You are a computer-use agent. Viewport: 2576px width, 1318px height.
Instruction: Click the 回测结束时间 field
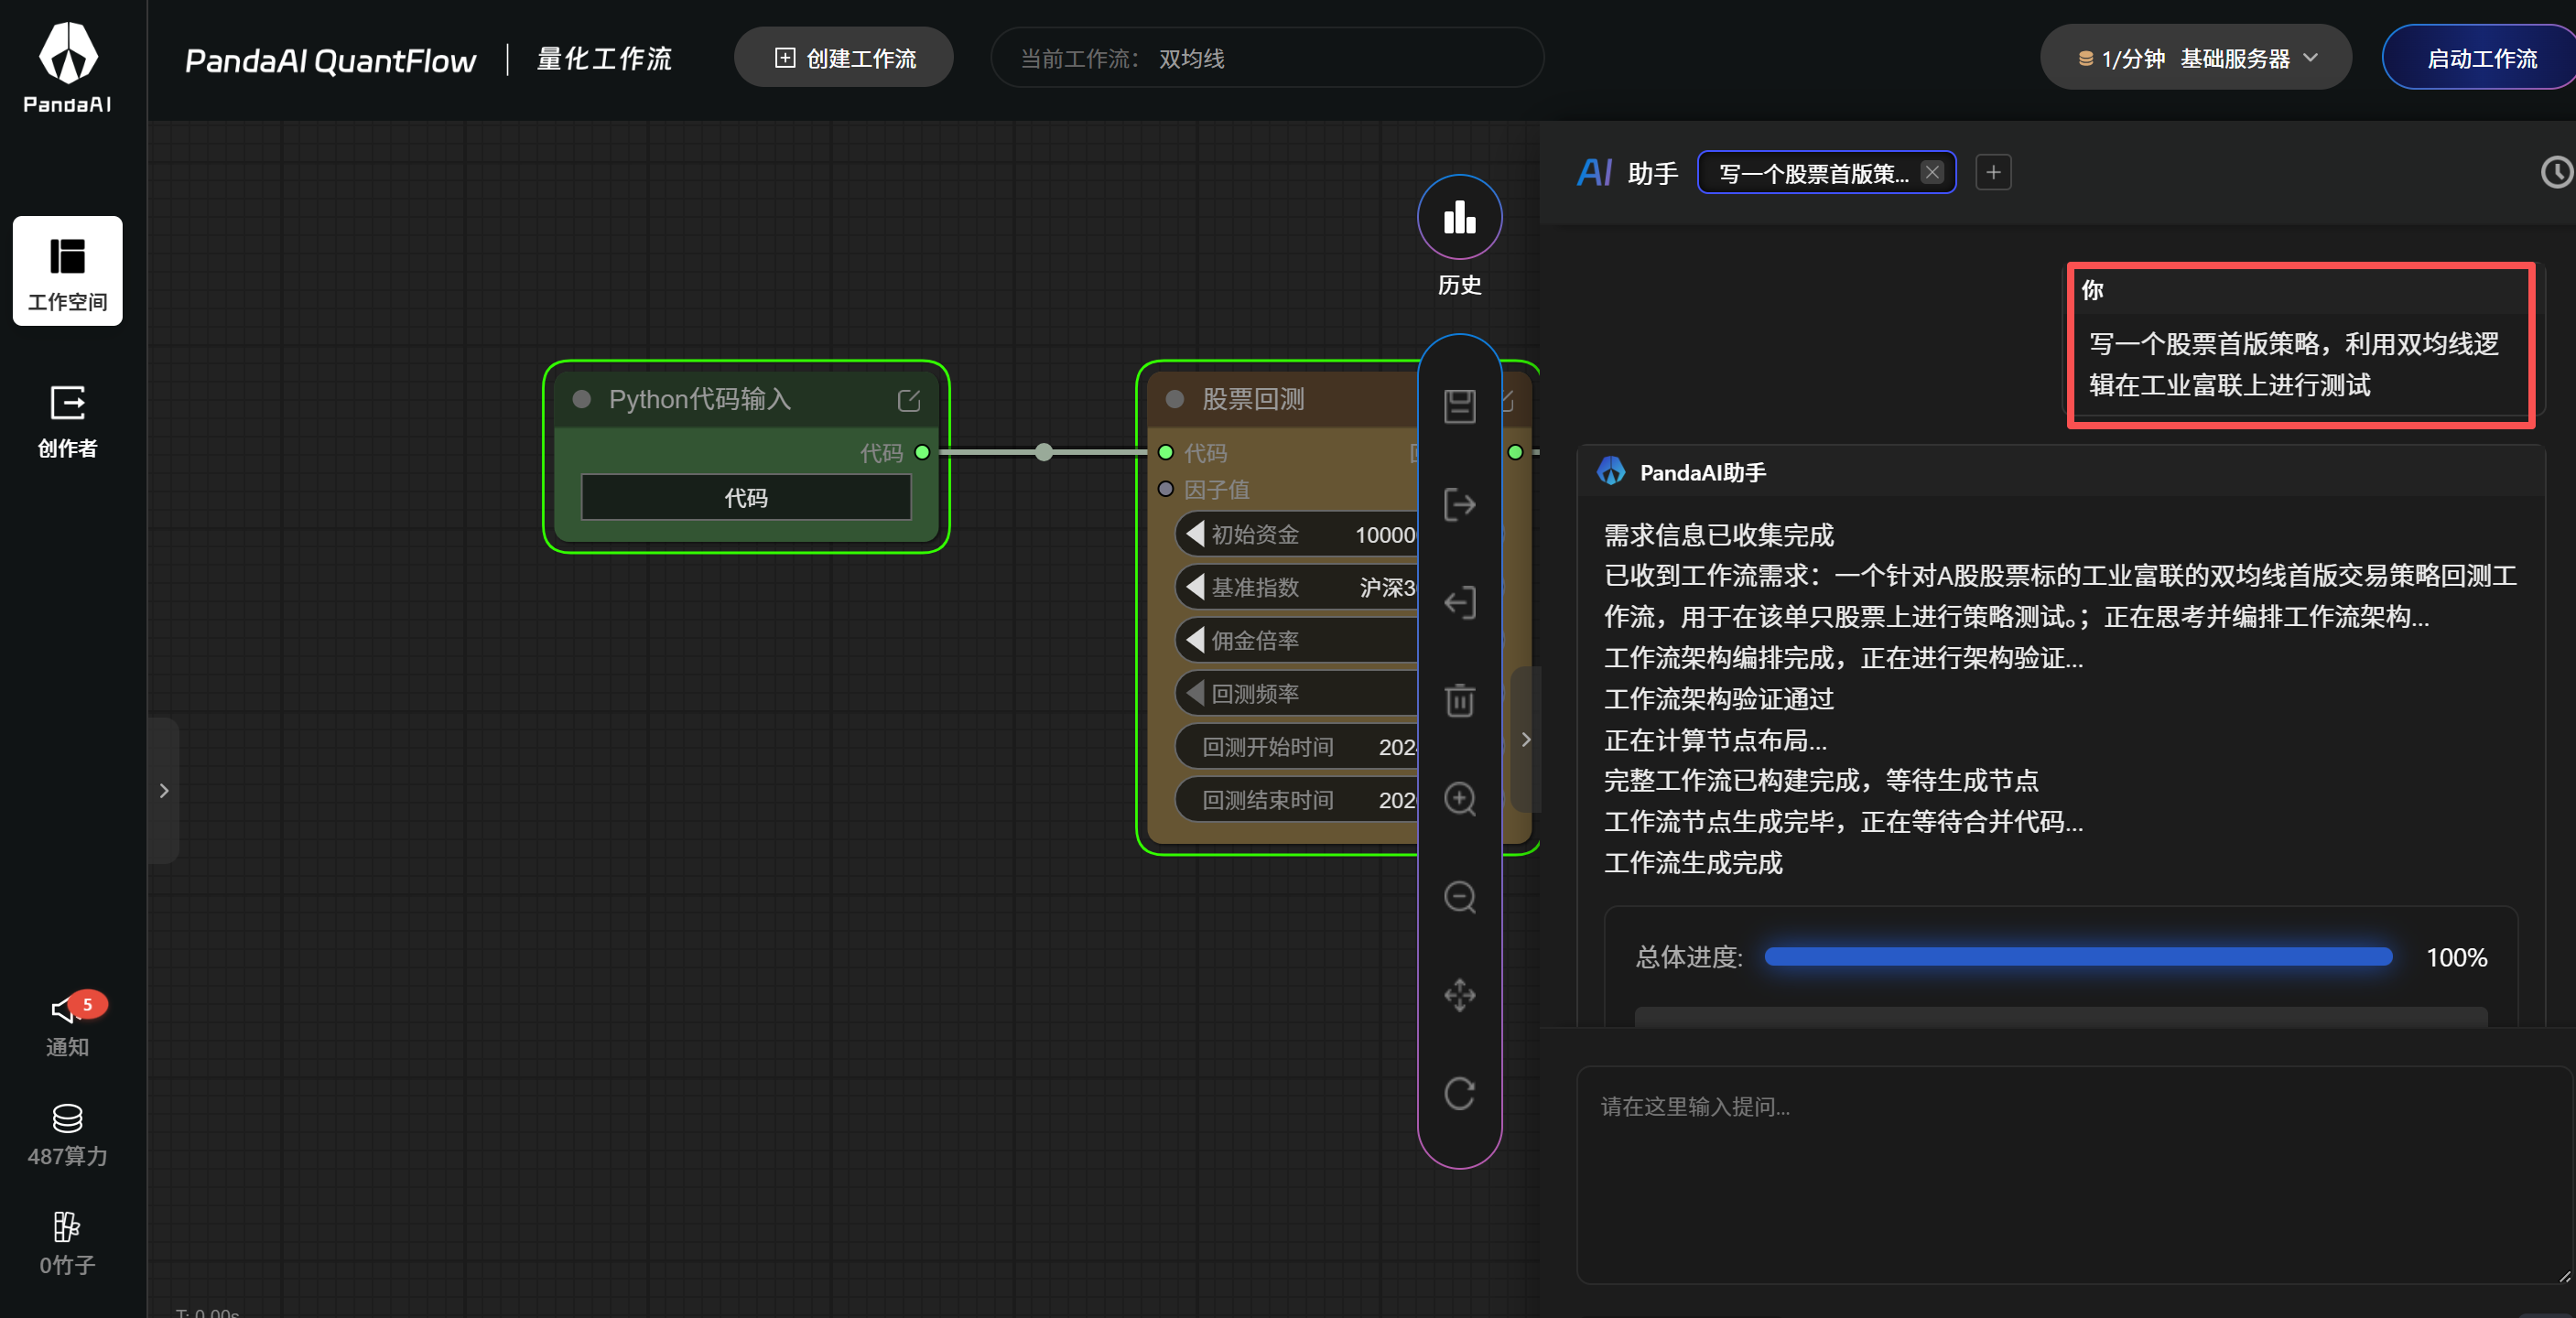click(1297, 799)
